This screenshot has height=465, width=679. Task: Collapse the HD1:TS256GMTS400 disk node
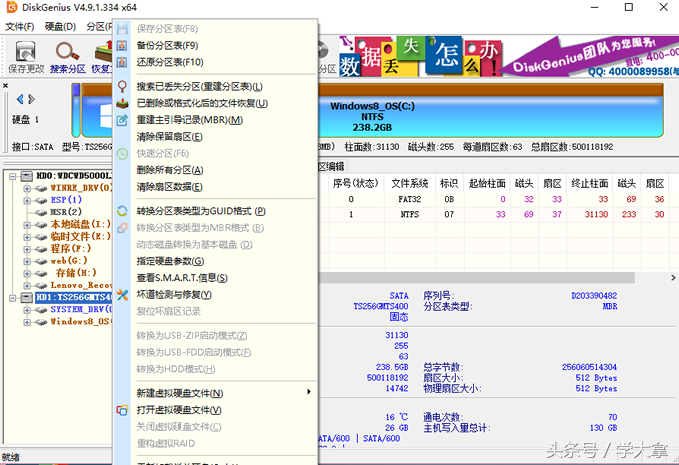click(x=13, y=297)
